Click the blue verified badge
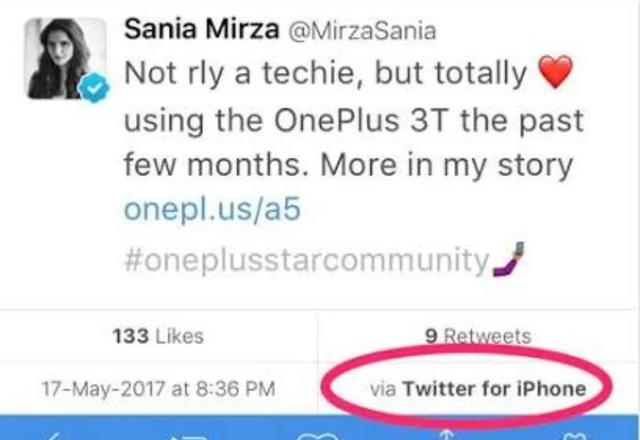The height and width of the screenshot is (440, 640). [94, 92]
